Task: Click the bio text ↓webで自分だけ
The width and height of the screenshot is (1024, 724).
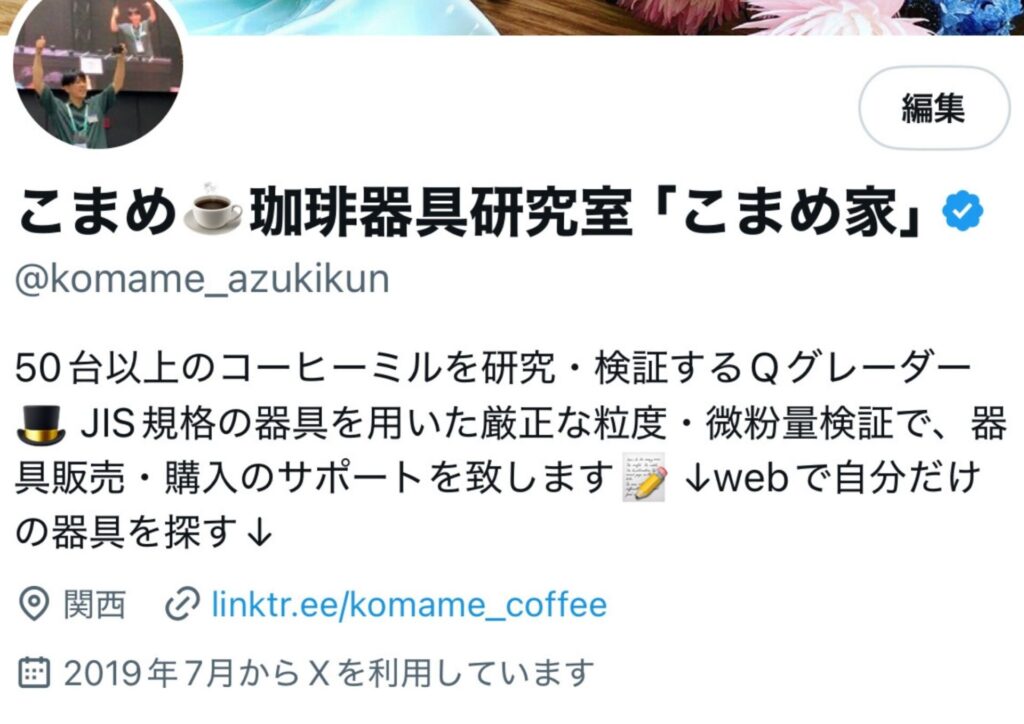Action: [x=832, y=478]
